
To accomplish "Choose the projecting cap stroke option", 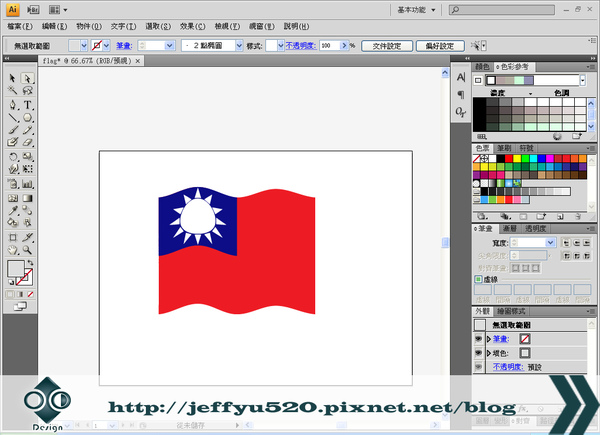I will pyautogui.click(x=587, y=243).
